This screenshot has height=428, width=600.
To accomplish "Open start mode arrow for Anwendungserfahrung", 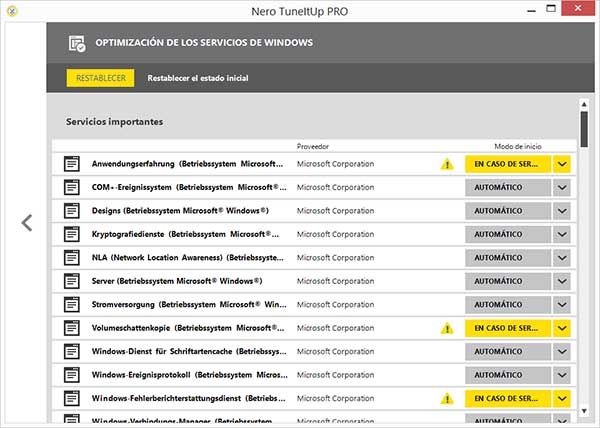I will point(562,164).
